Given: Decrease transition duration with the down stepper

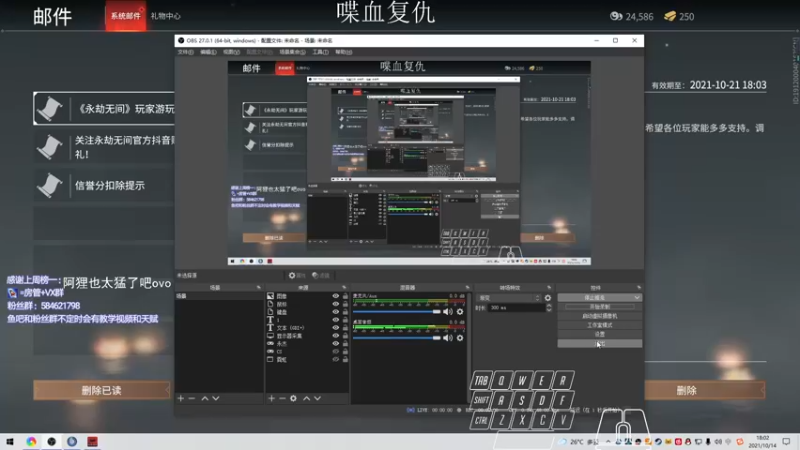Looking at the screenshot, I should 549,310.
